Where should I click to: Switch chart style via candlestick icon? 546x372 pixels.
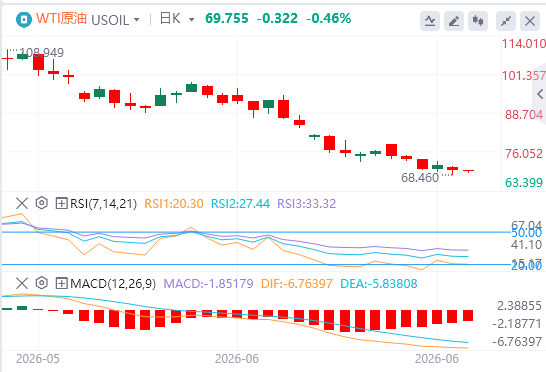pos(478,21)
